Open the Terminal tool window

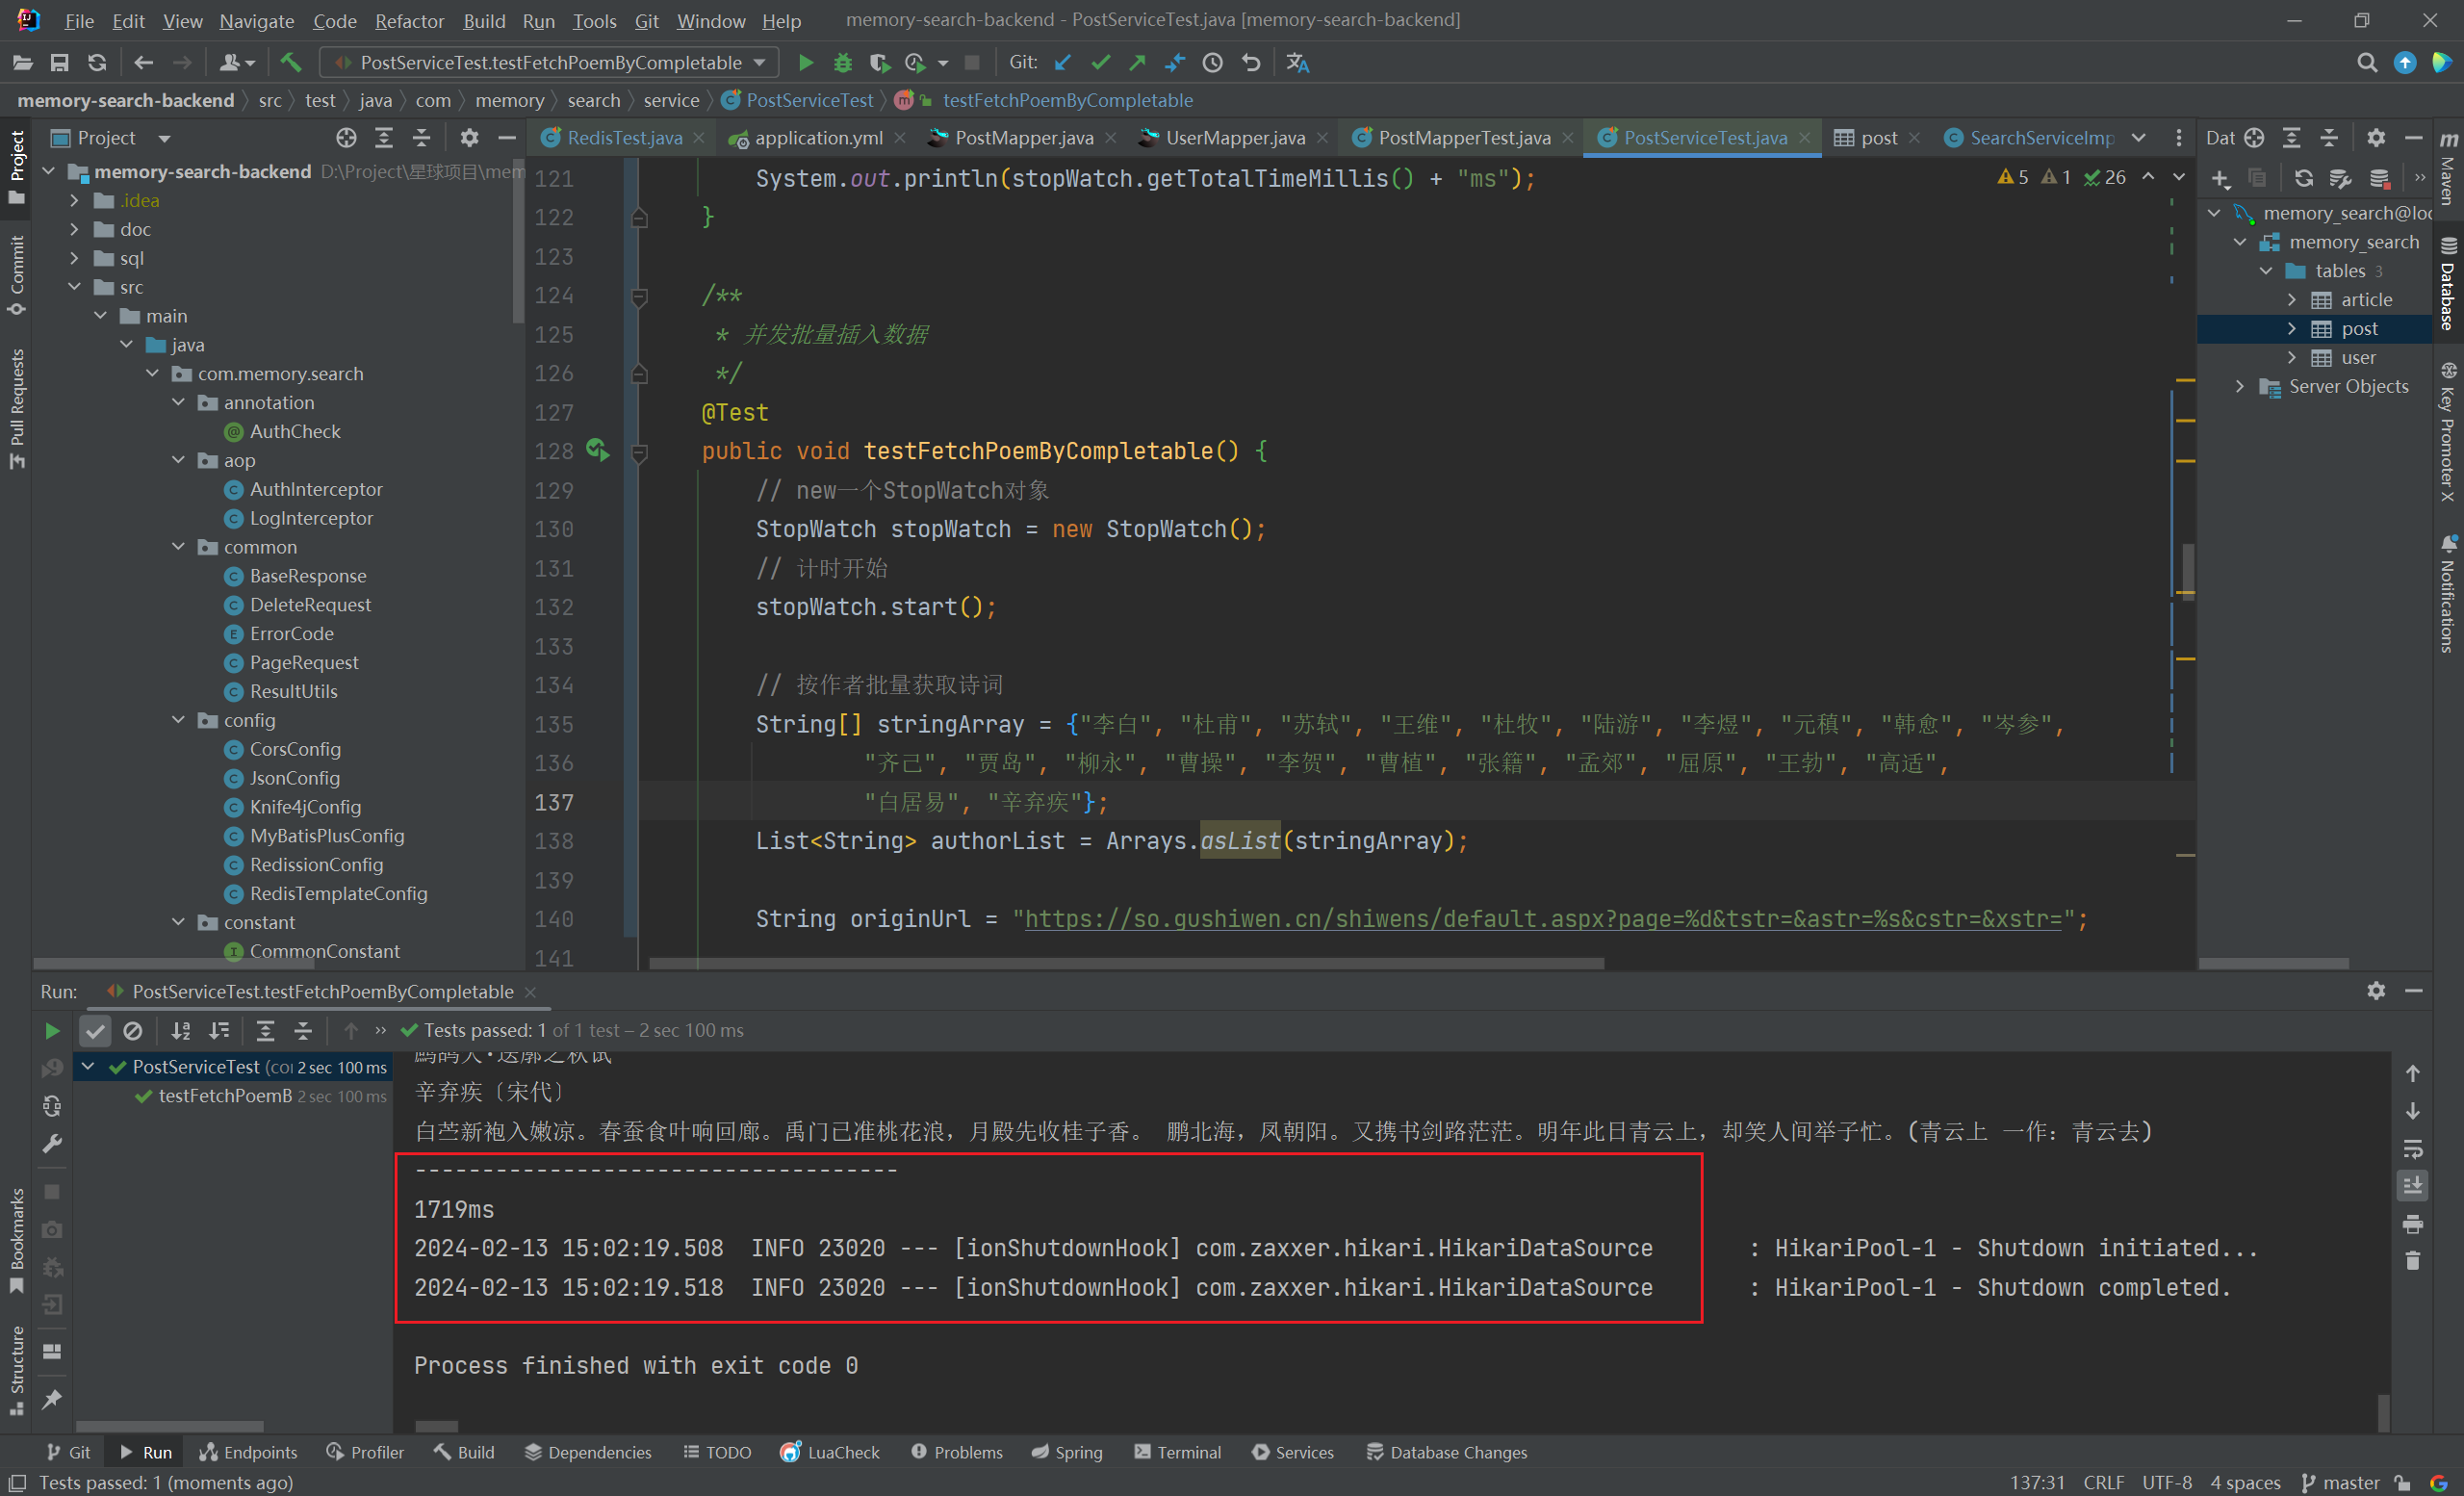pos(1178,1452)
